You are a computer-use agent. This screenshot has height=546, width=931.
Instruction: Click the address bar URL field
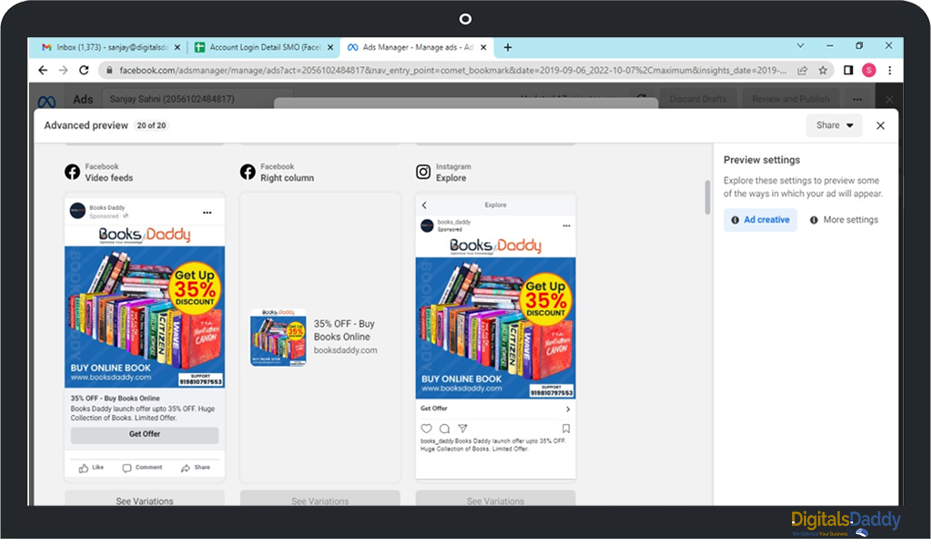452,70
